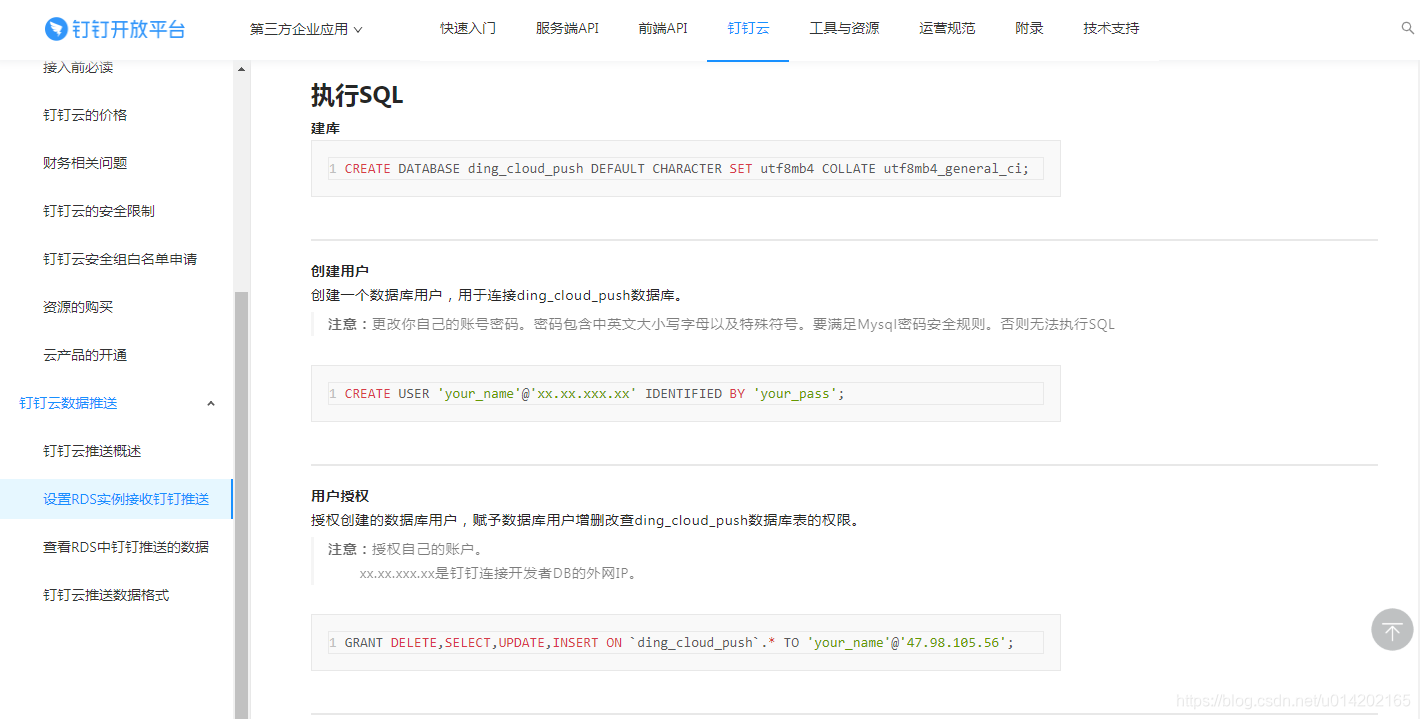This screenshot has height=719, width=1420.
Task: Click the CREATE DATABASE code line
Action: (x=686, y=169)
